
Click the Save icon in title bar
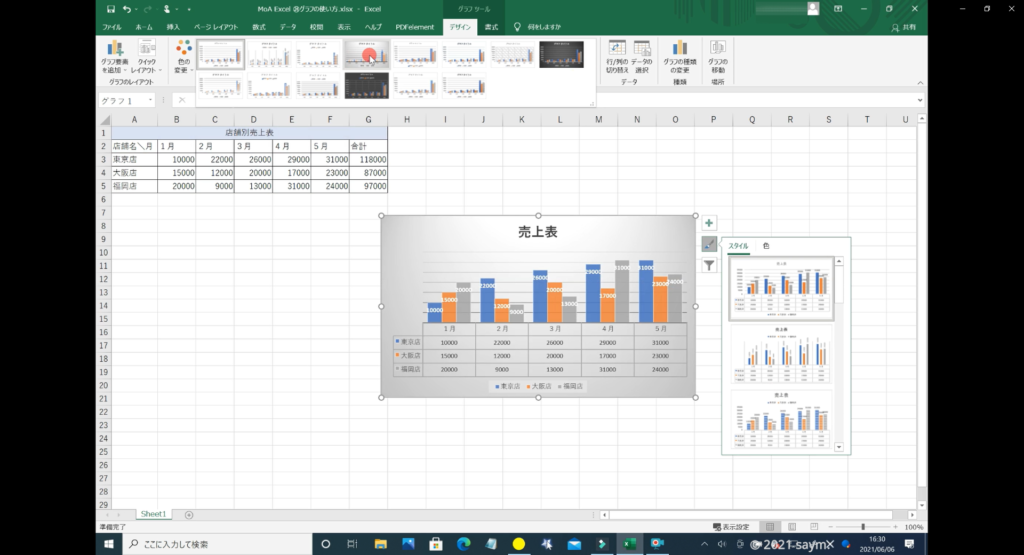(x=110, y=9)
